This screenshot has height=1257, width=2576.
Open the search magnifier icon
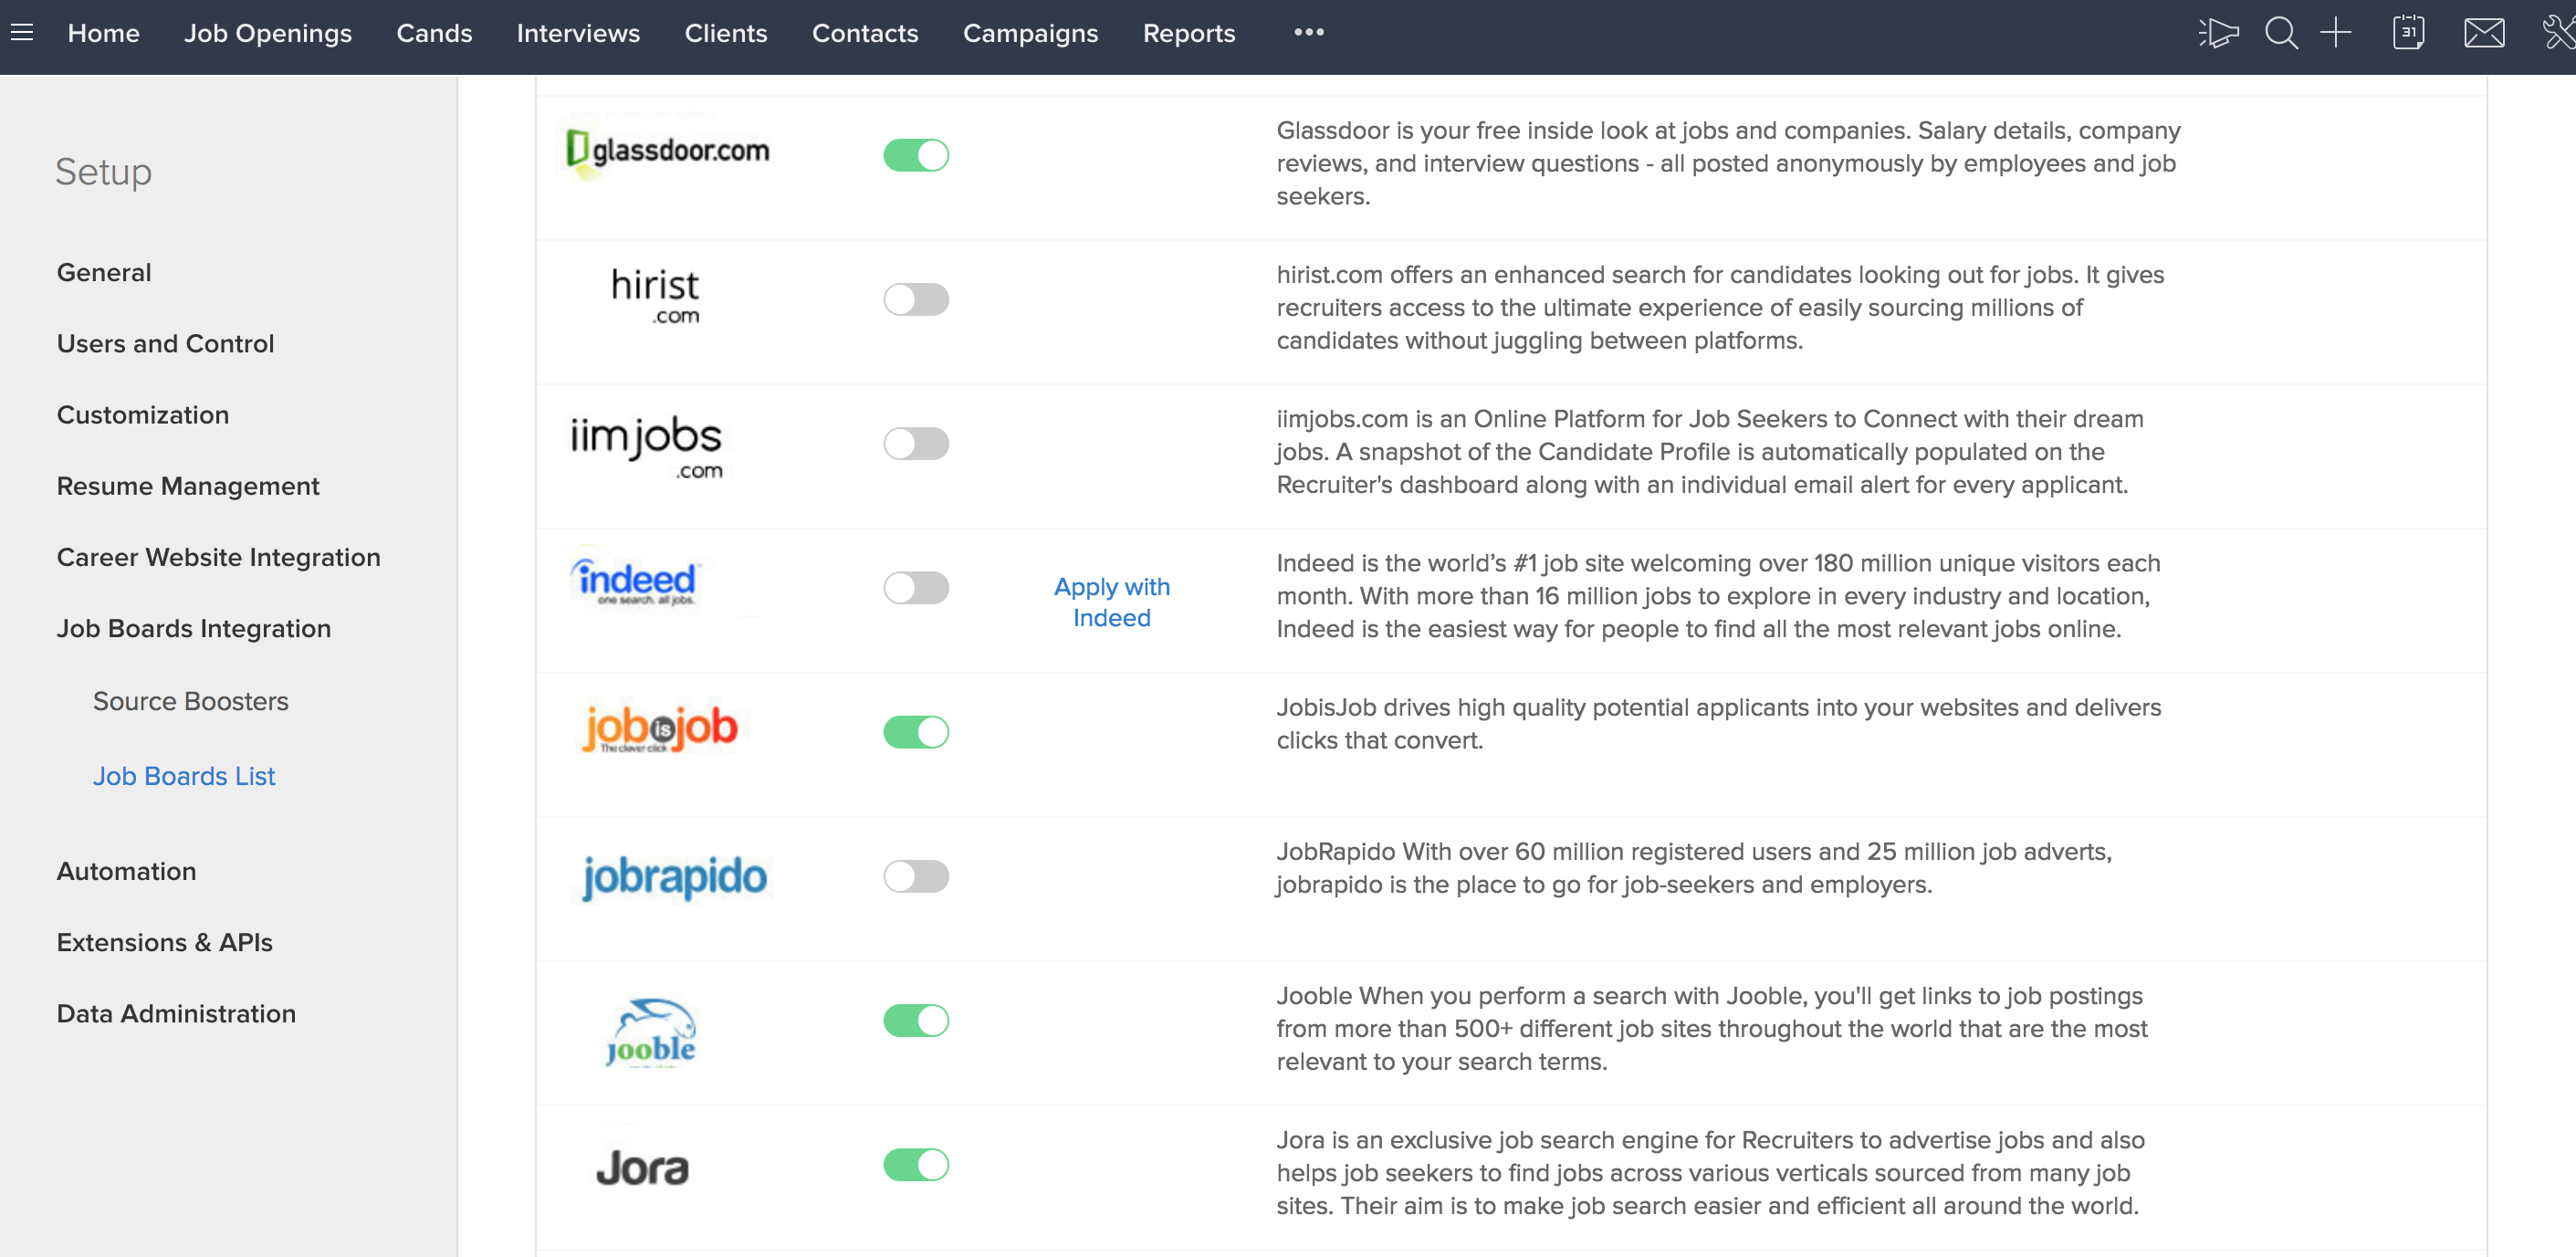[2281, 33]
